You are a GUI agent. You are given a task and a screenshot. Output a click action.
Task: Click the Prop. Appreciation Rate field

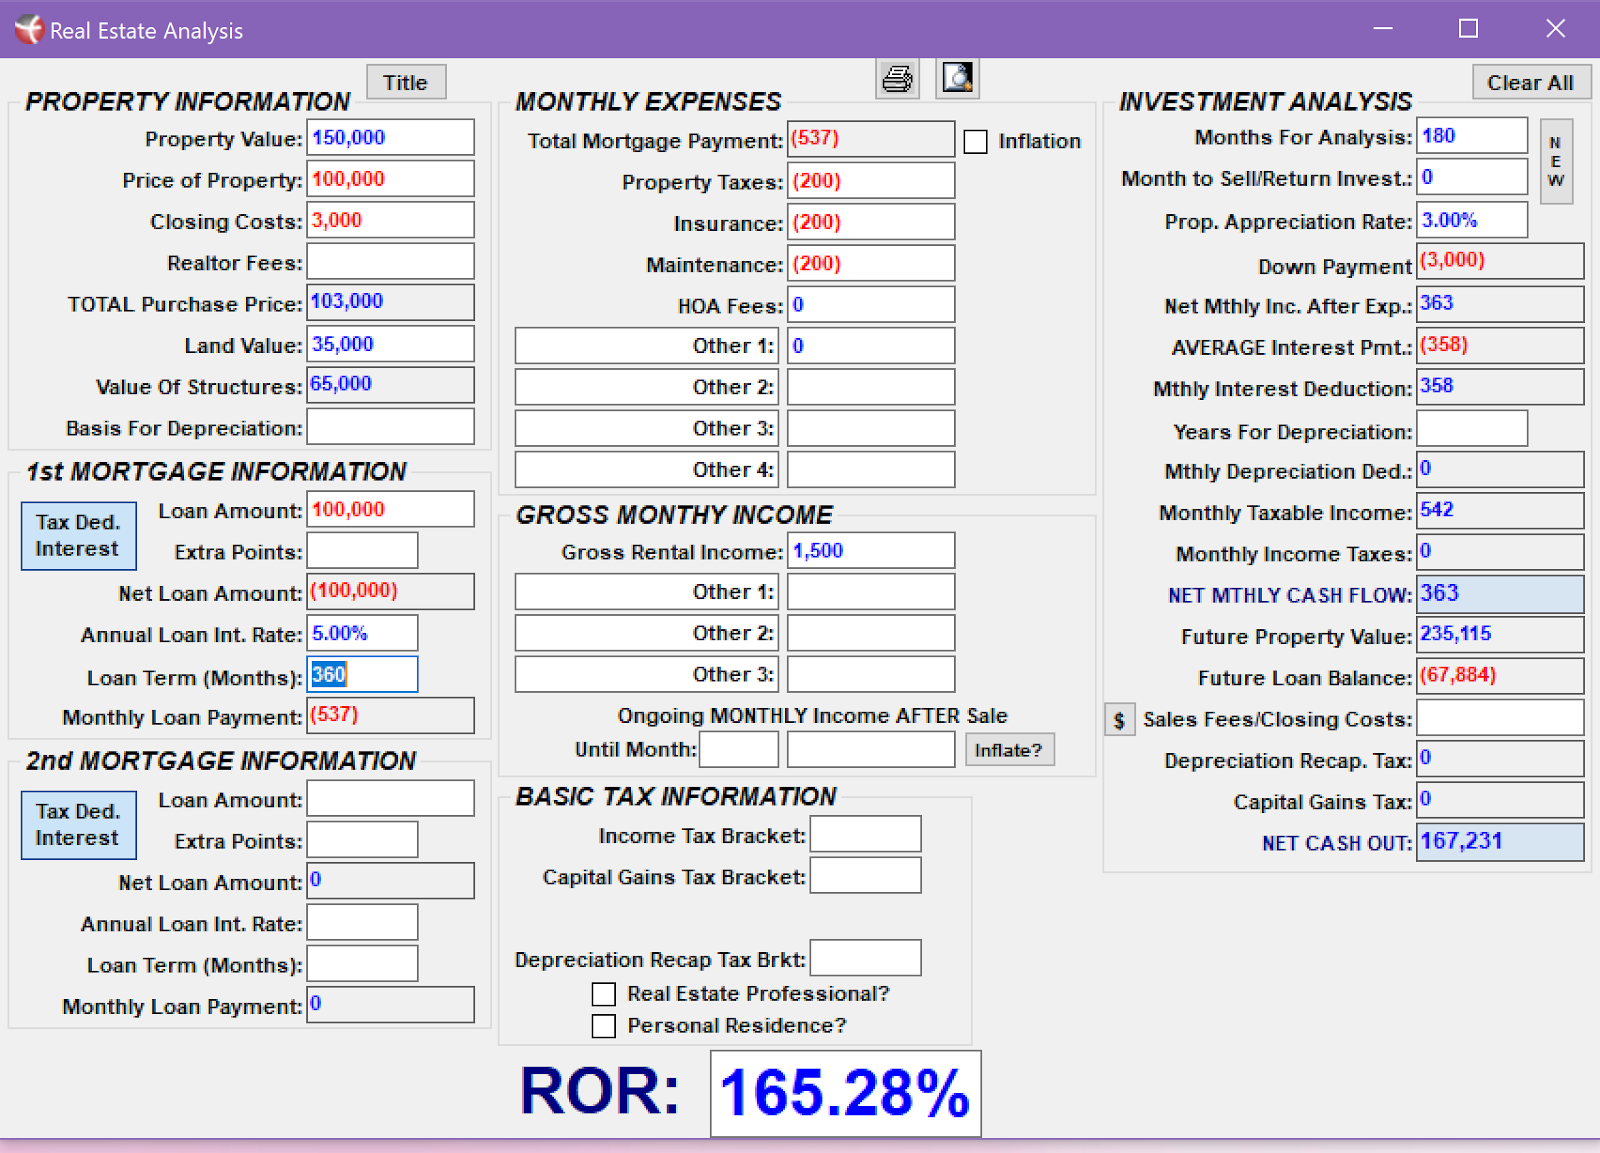pos(1472,220)
